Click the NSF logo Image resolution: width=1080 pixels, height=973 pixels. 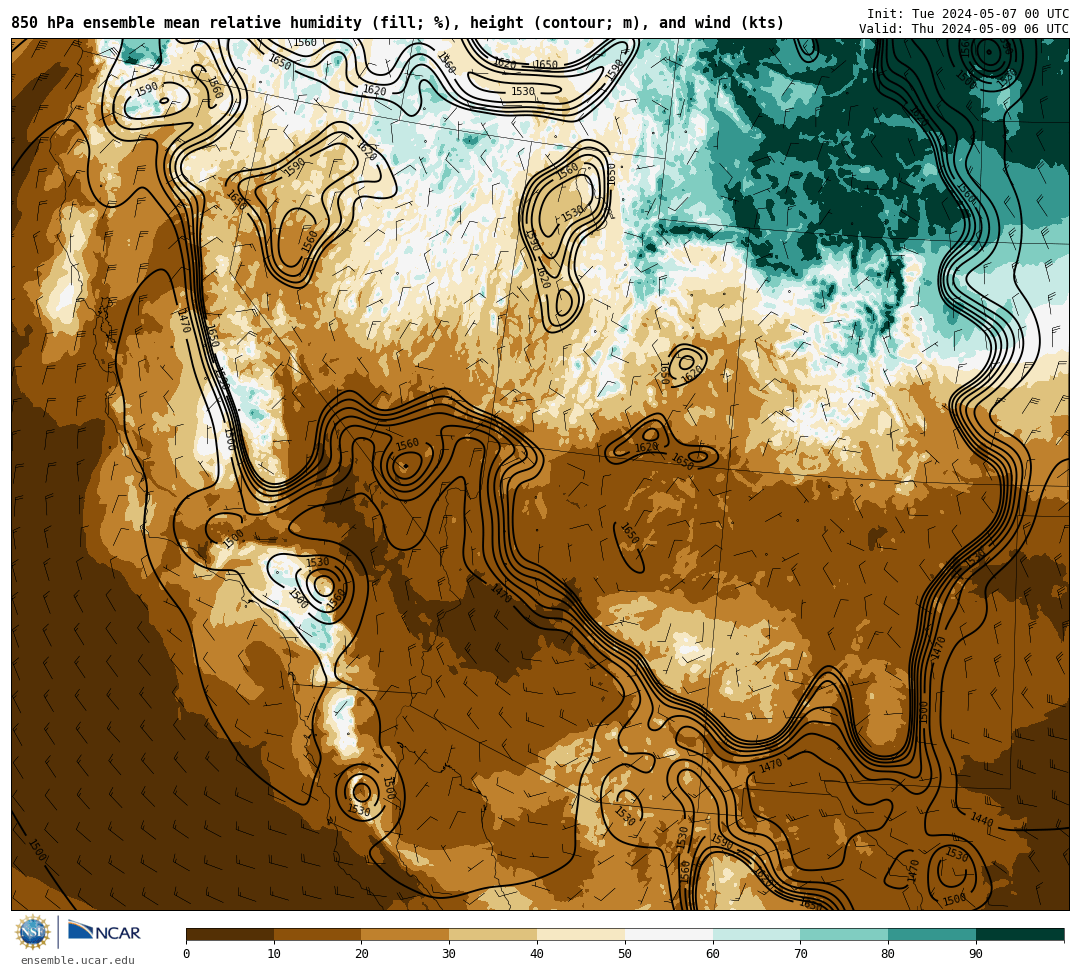[x=33, y=932]
